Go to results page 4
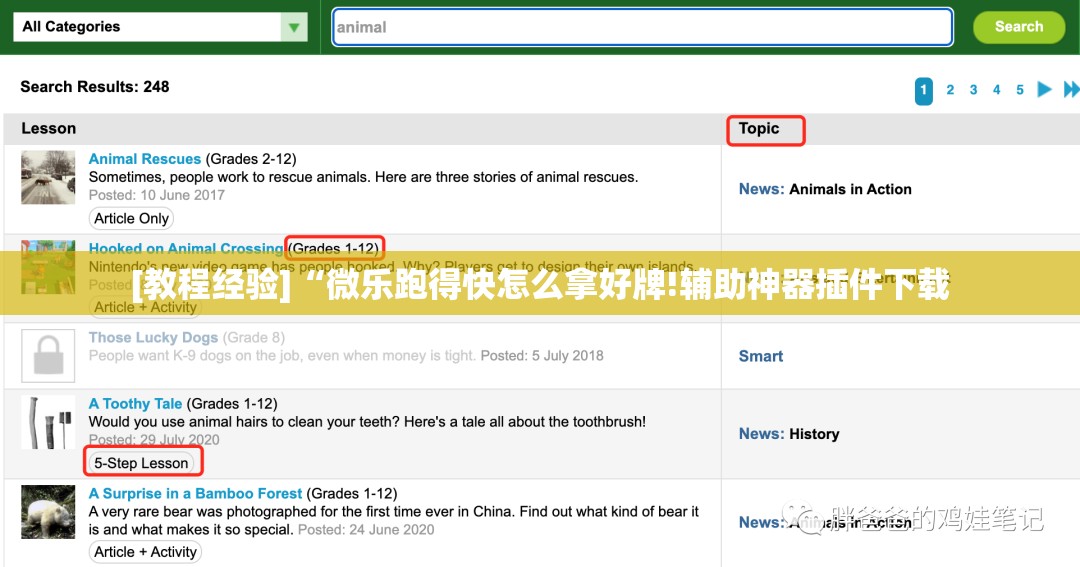Screen dimensions: 1080x567 [x=996, y=90]
